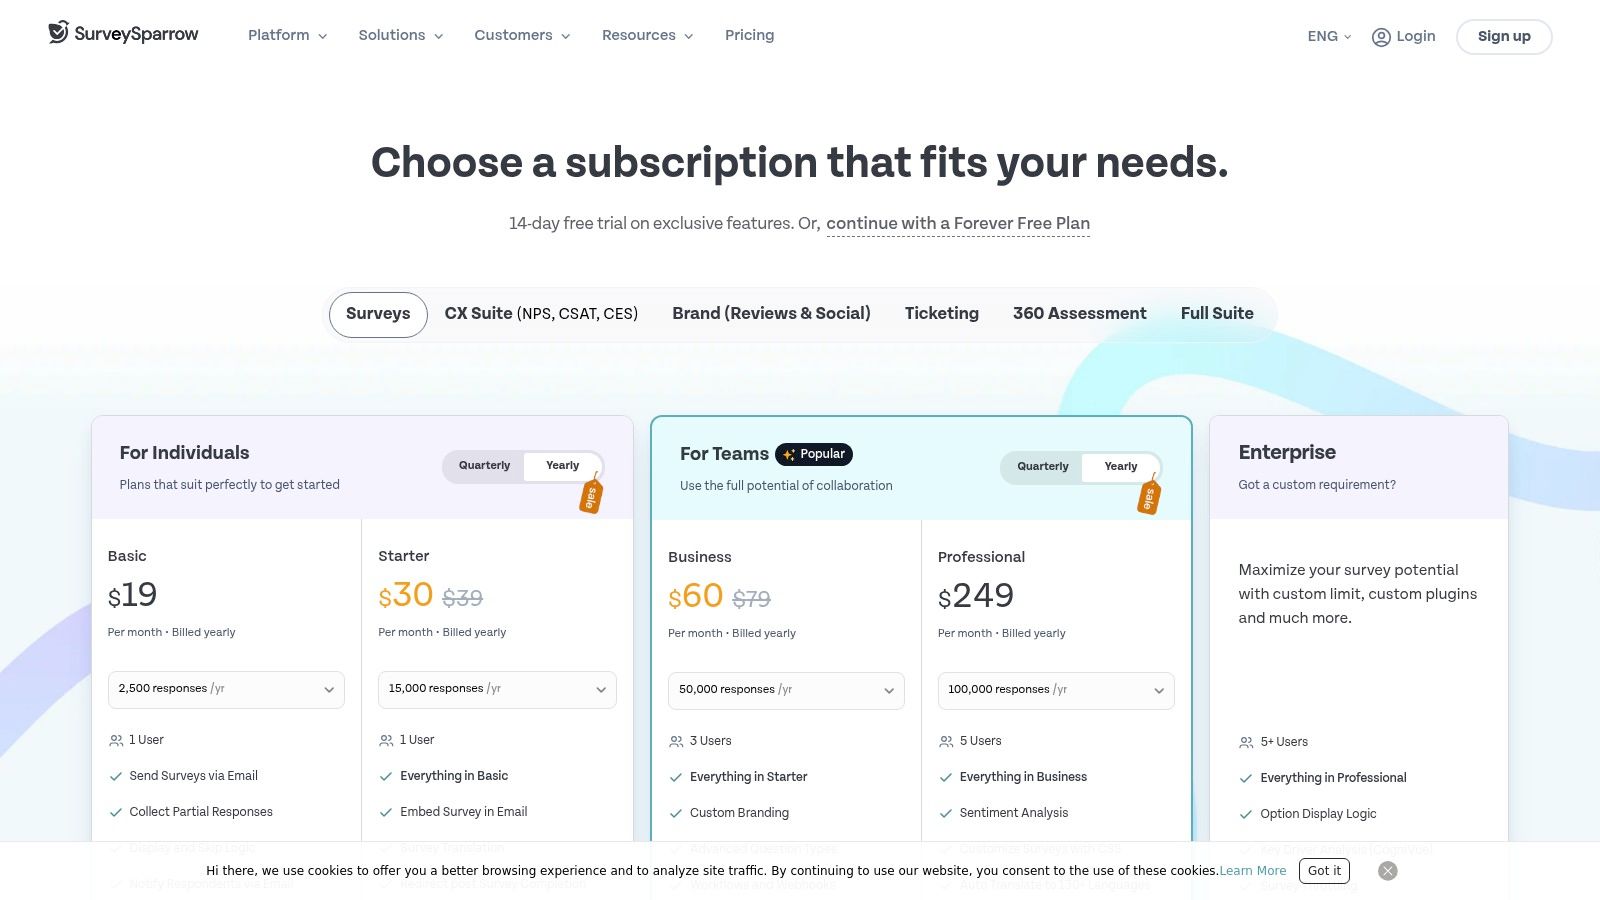Switch For Individuals billing to Quarterly
The image size is (1600, 900).
pos(484,466)
